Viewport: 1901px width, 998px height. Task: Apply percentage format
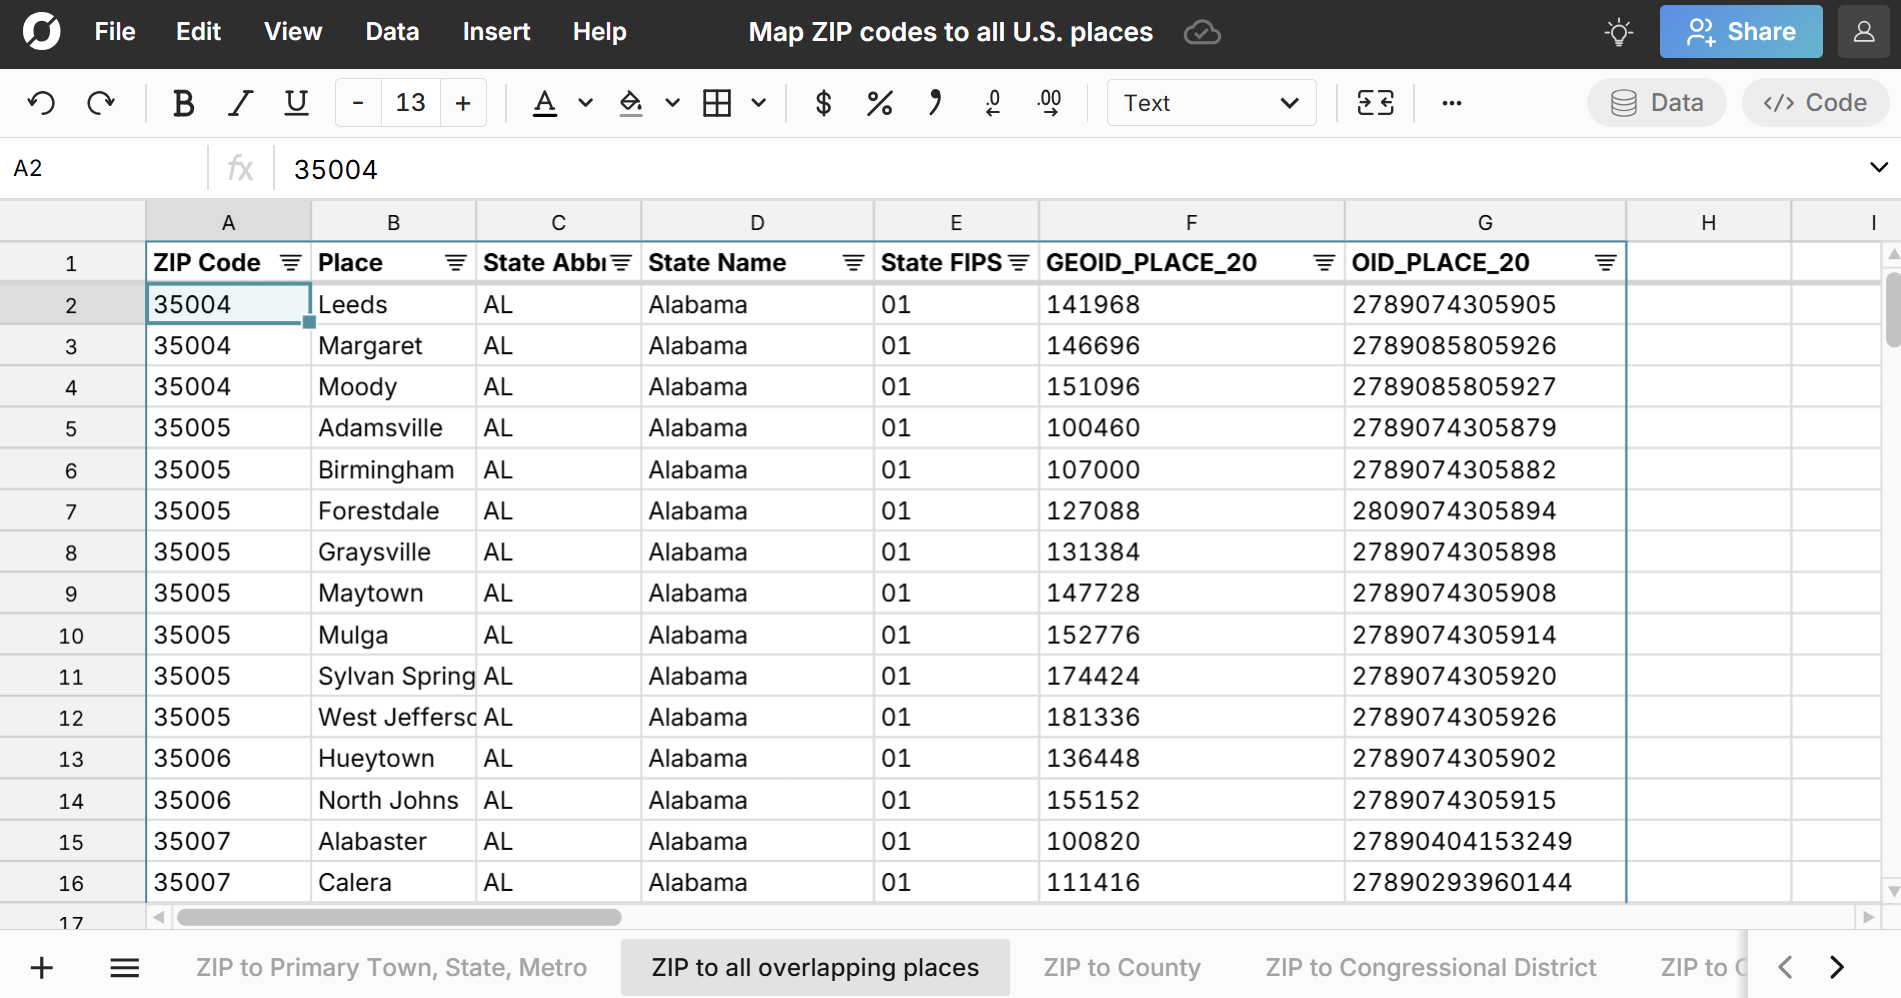click(x=879, y=102)
